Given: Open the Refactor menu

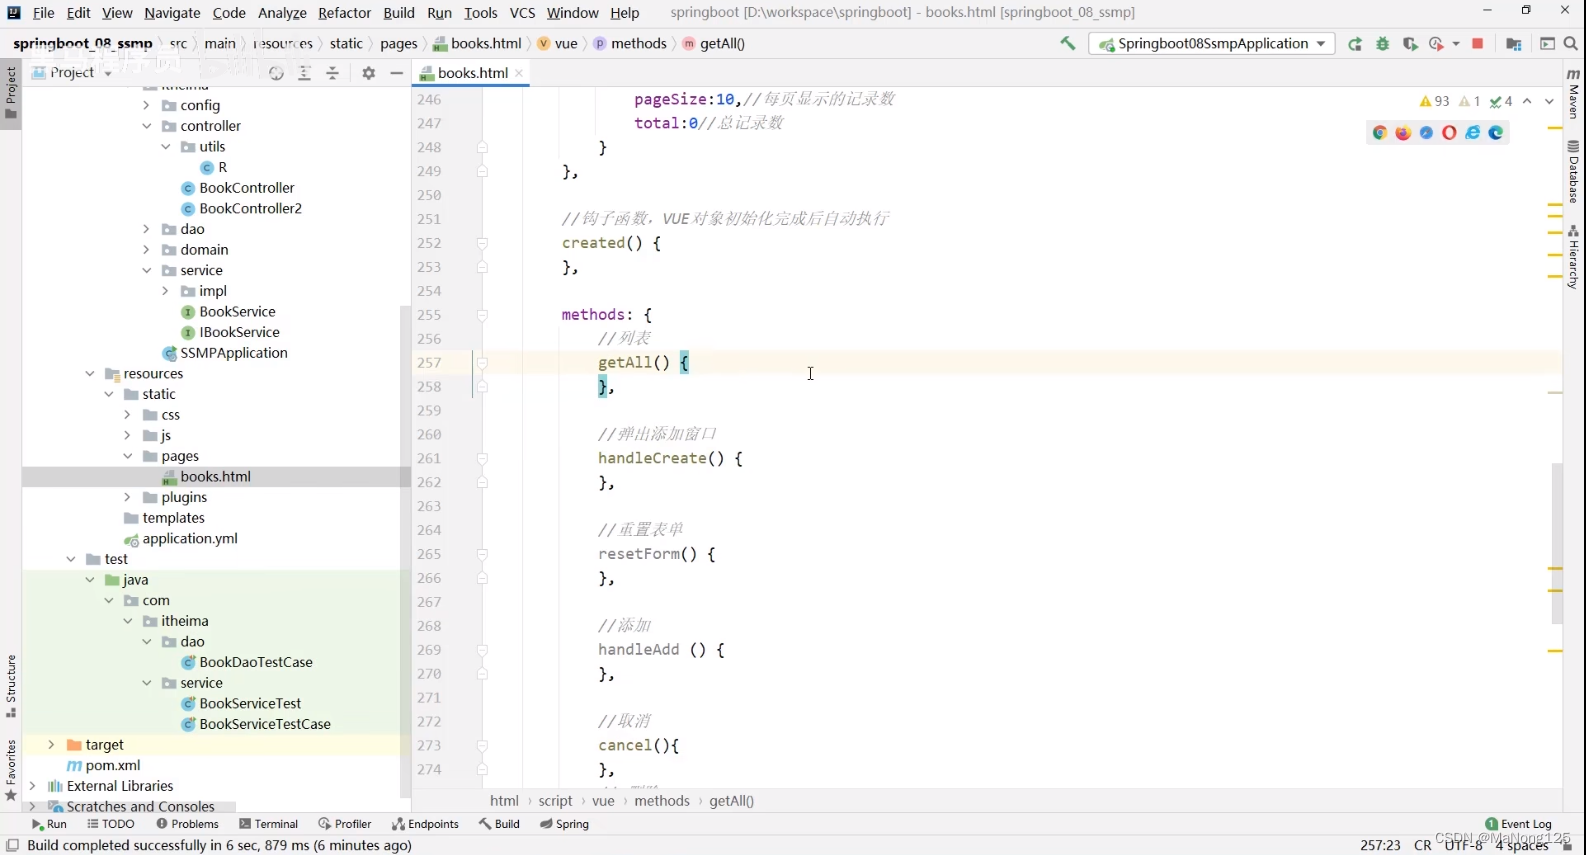Looking at the screenshot, I should coord(344,13).
